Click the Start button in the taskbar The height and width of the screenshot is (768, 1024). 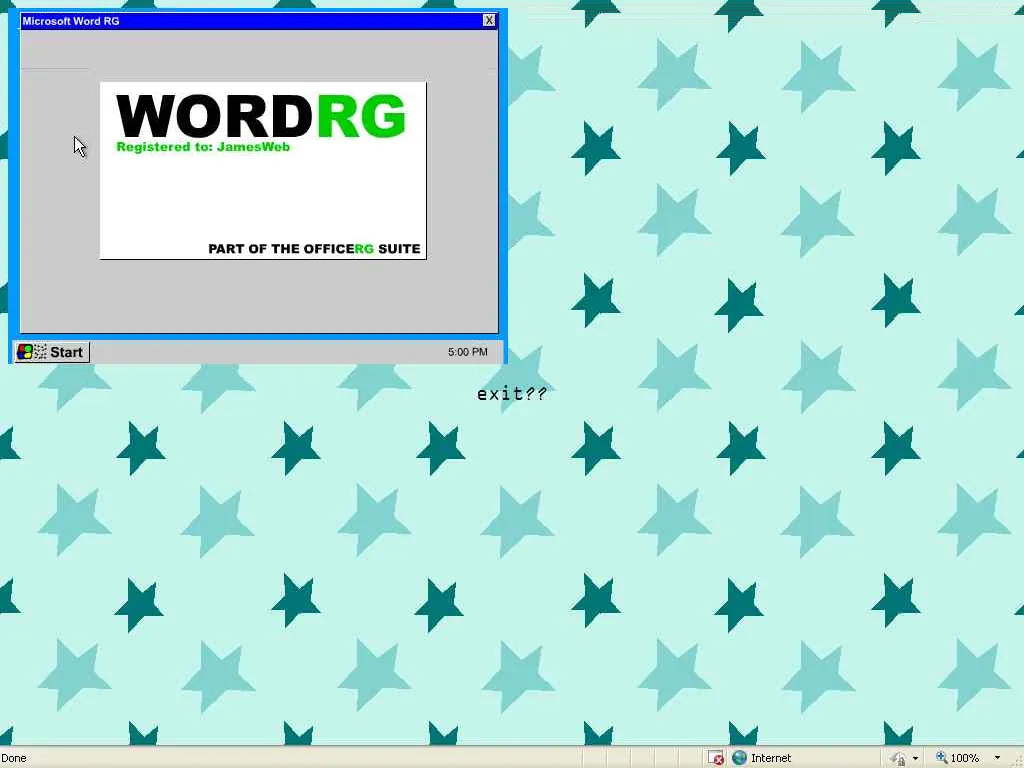(x=52, y=352)
